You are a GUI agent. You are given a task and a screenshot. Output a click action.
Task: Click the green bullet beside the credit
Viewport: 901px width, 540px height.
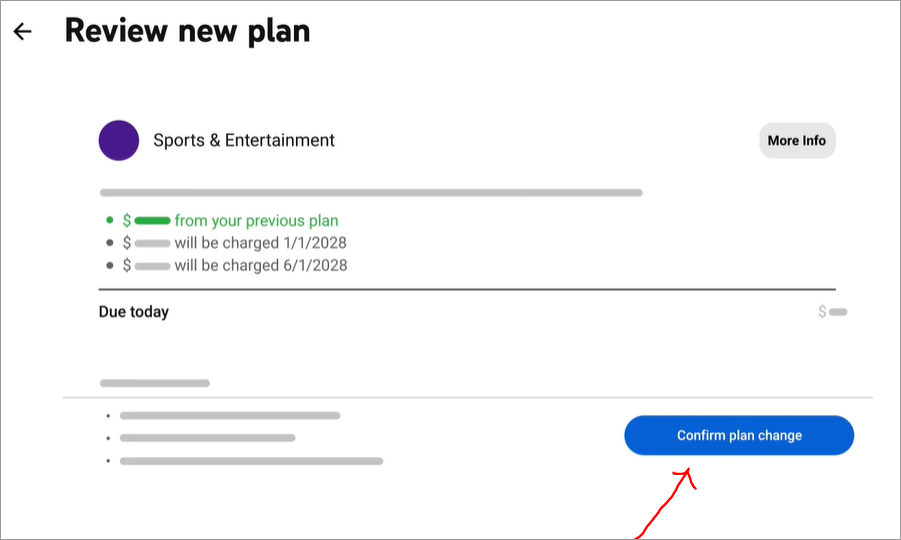click(x=110, y=220)
